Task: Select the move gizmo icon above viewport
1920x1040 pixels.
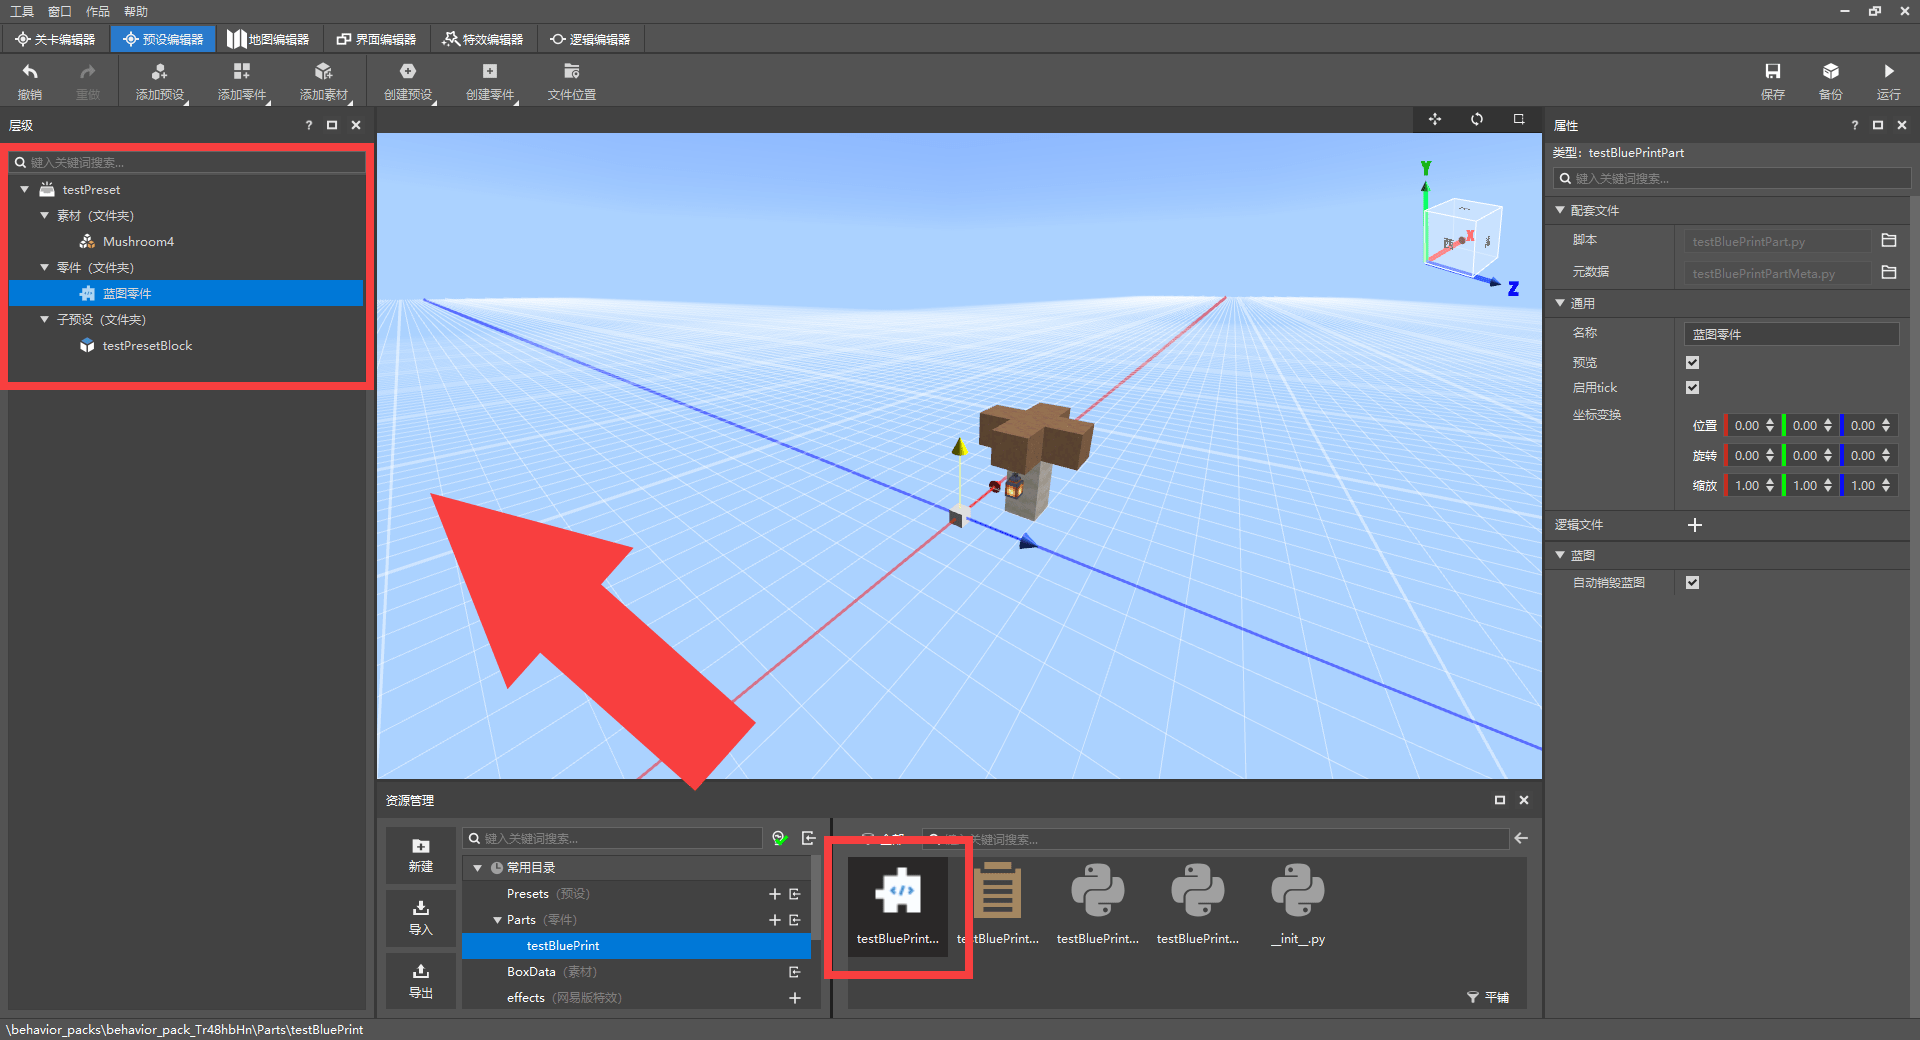Action: pyautogui.click(x=1435, y=119)
